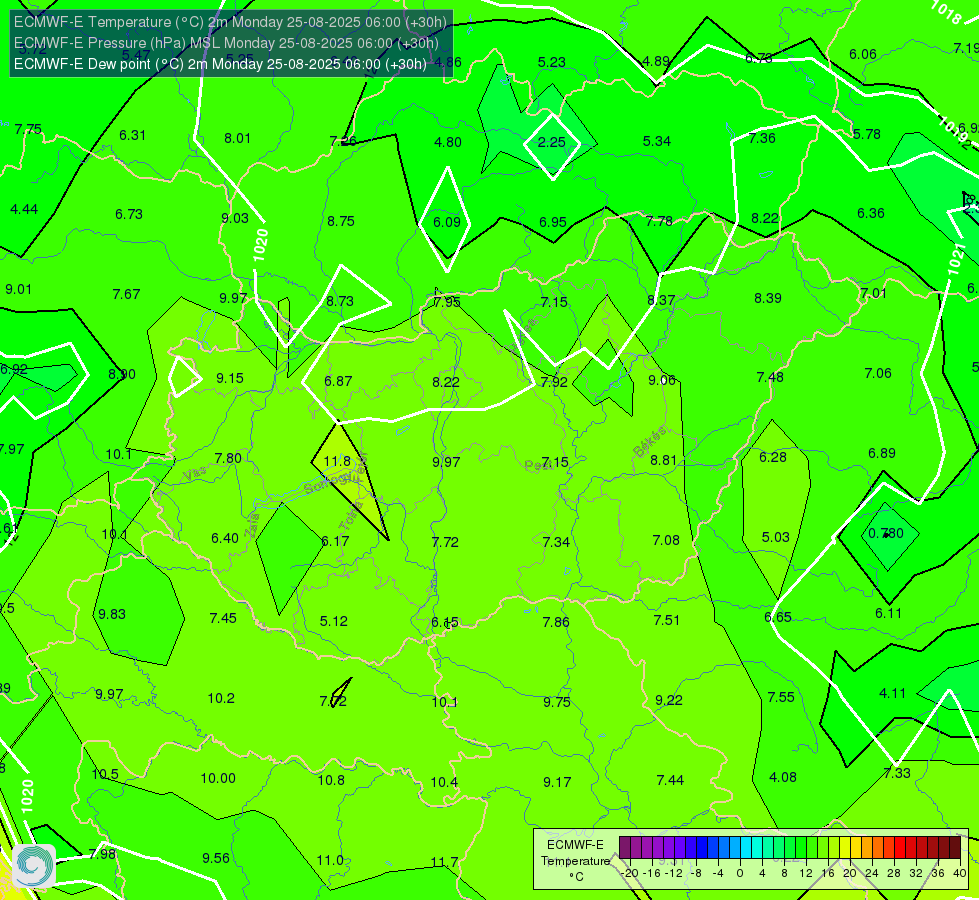The image size is (979, 900).
Task: Click the dark red 40 °C legend swatch
Action: pyautogui.click(x=955, y=848)
